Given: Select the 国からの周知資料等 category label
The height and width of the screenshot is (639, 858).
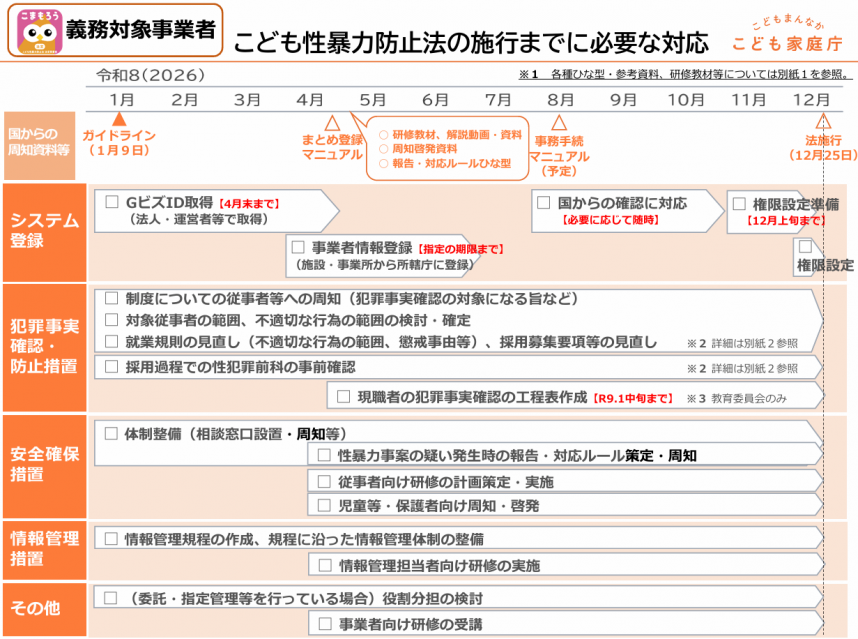Looking at the screenshot, I should point(39,146).
